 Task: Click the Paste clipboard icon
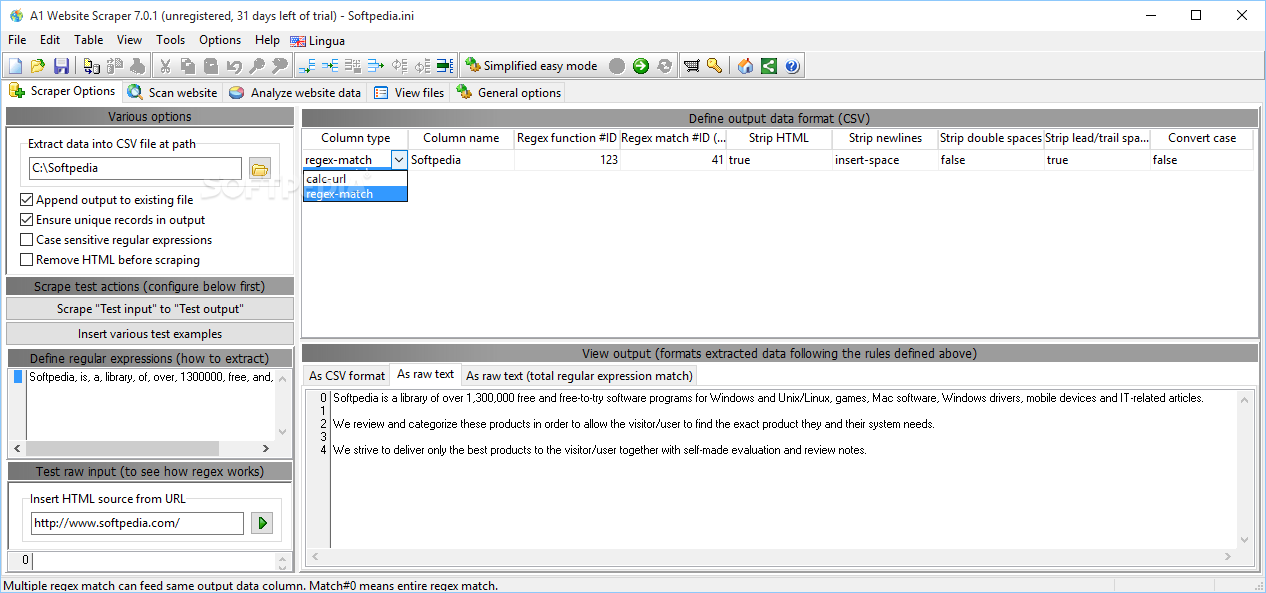coord(211,66)
